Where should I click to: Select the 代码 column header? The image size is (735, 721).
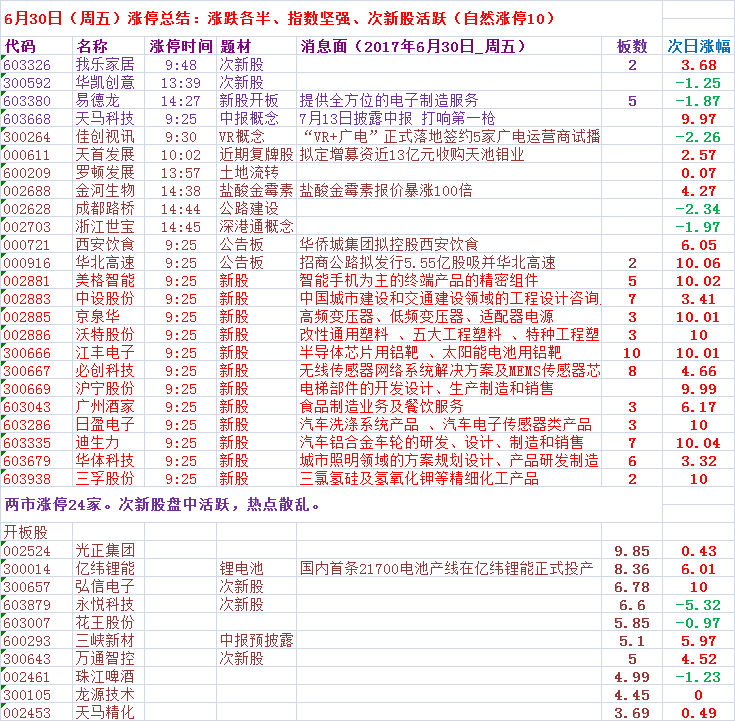pyautogui.click(x=36, y=46)
